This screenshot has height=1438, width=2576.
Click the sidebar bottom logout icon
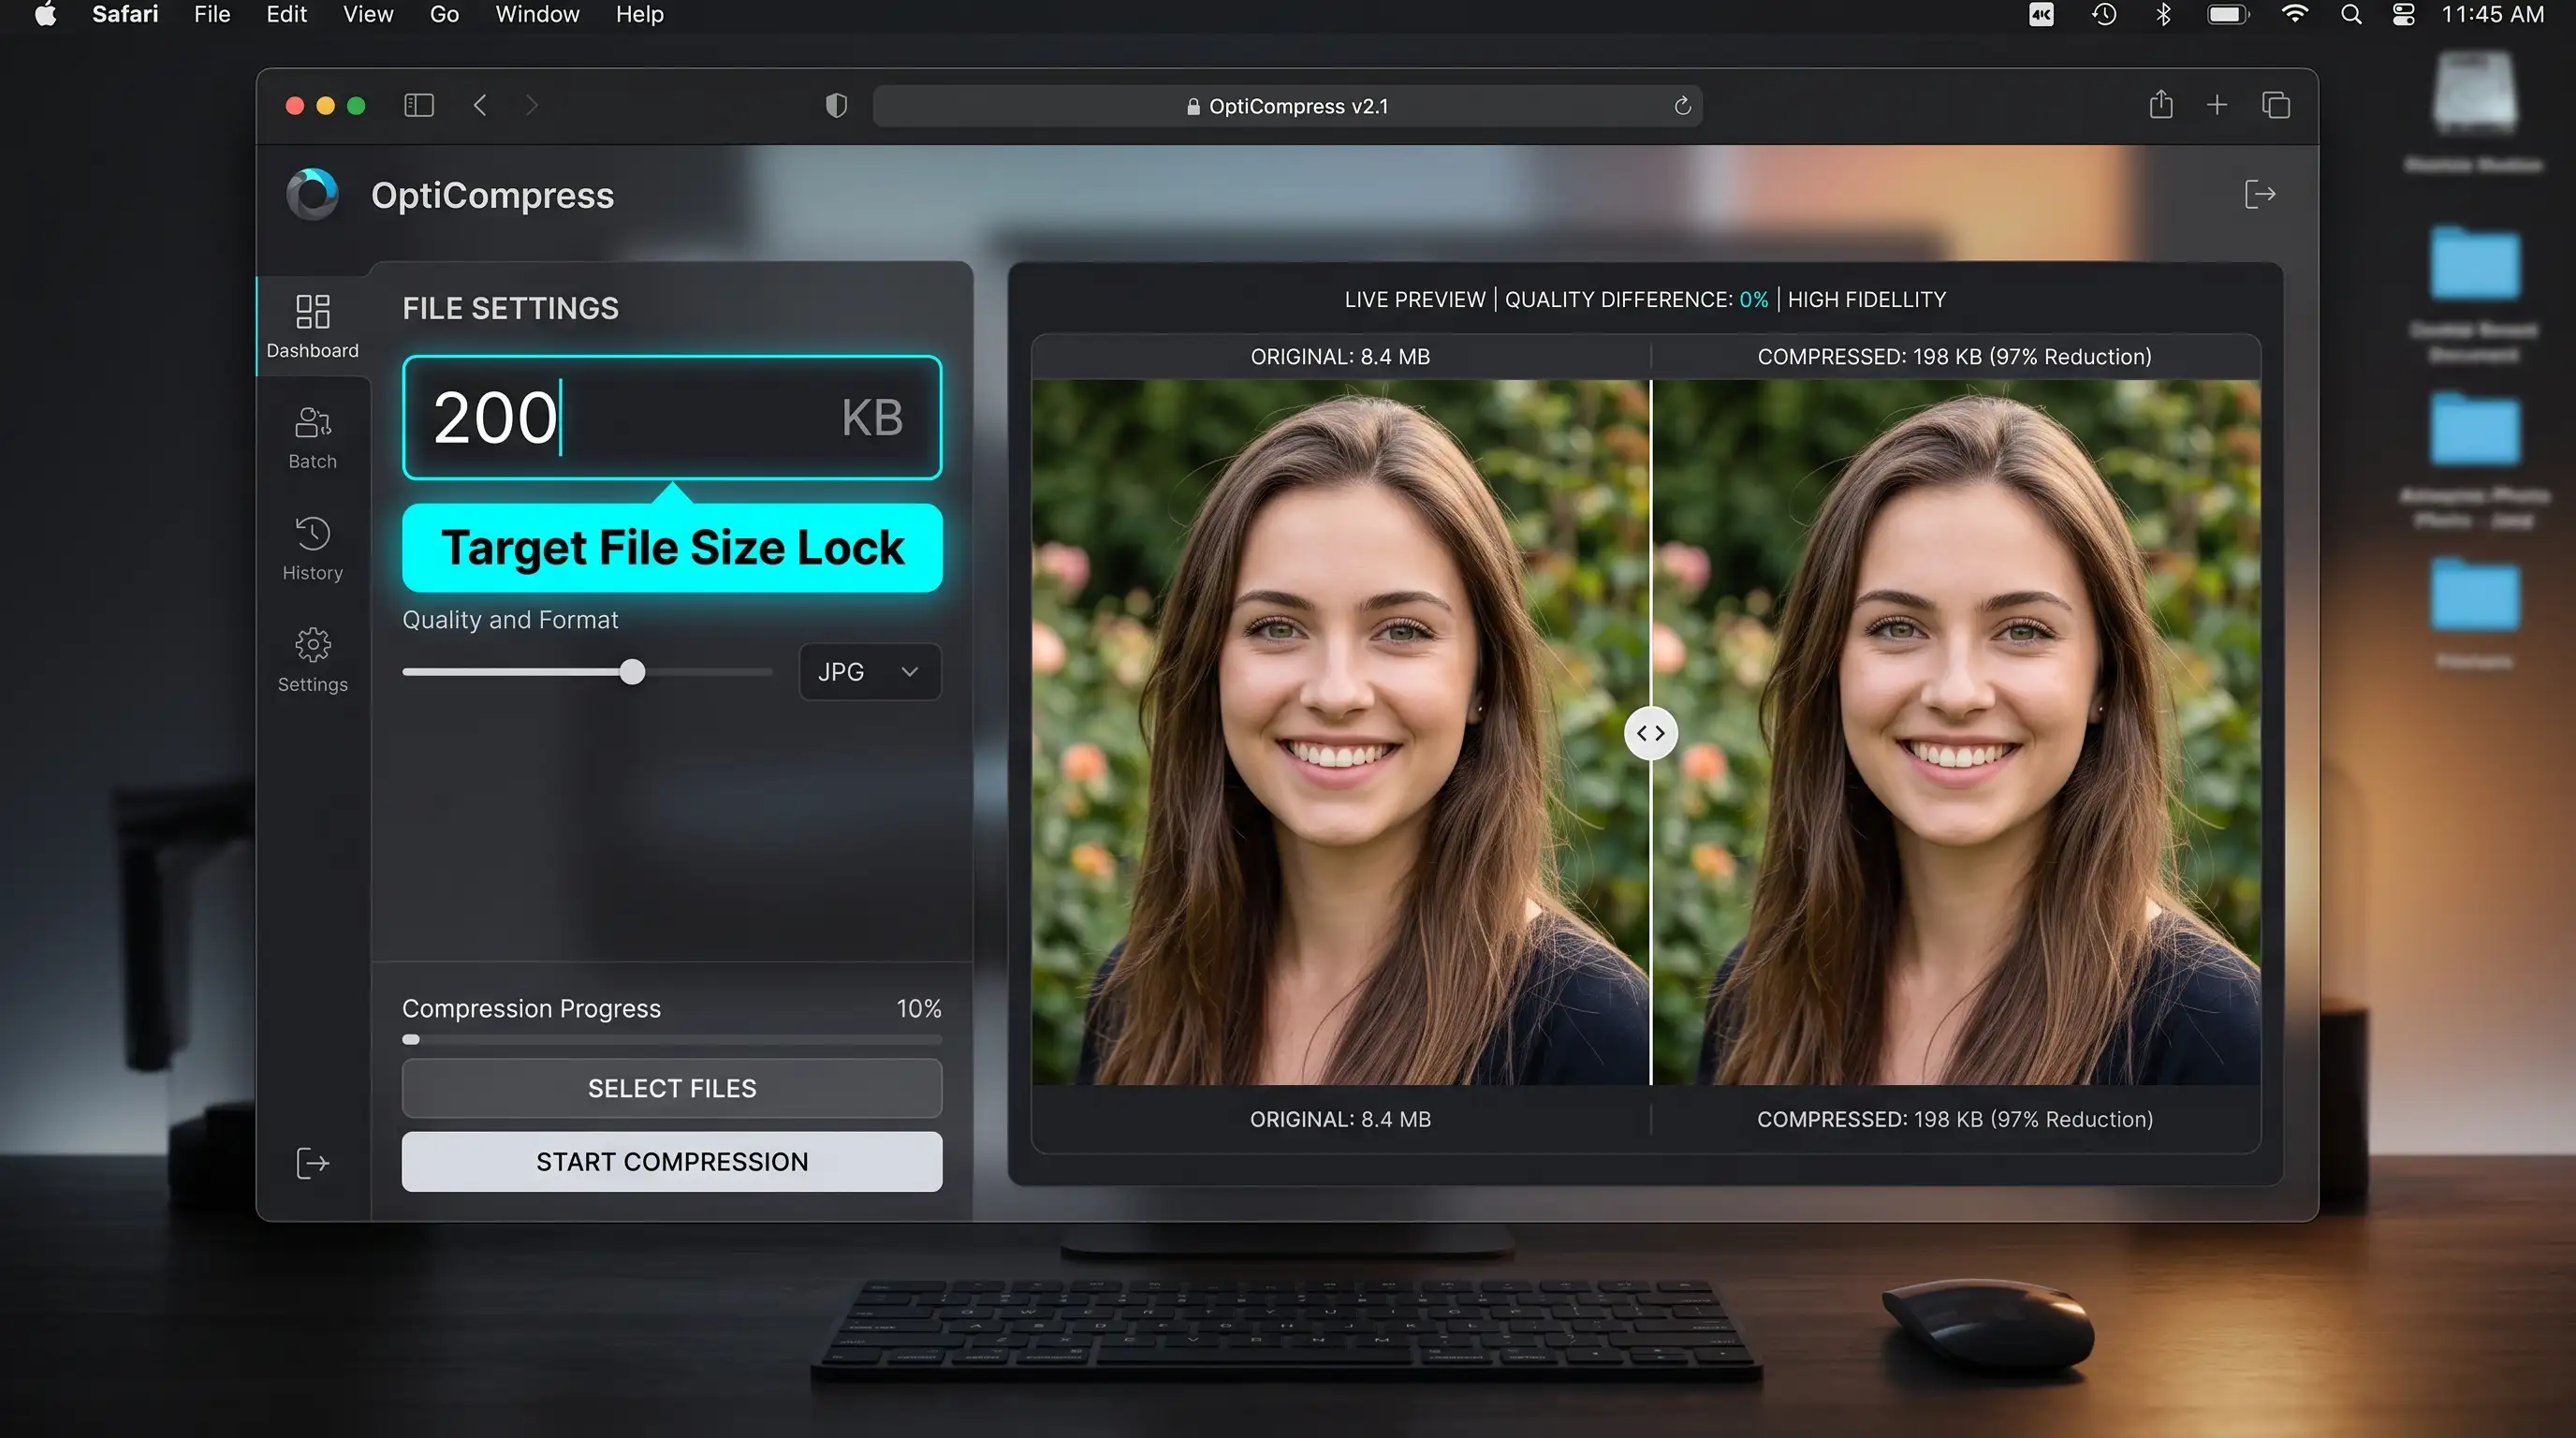312,1162
